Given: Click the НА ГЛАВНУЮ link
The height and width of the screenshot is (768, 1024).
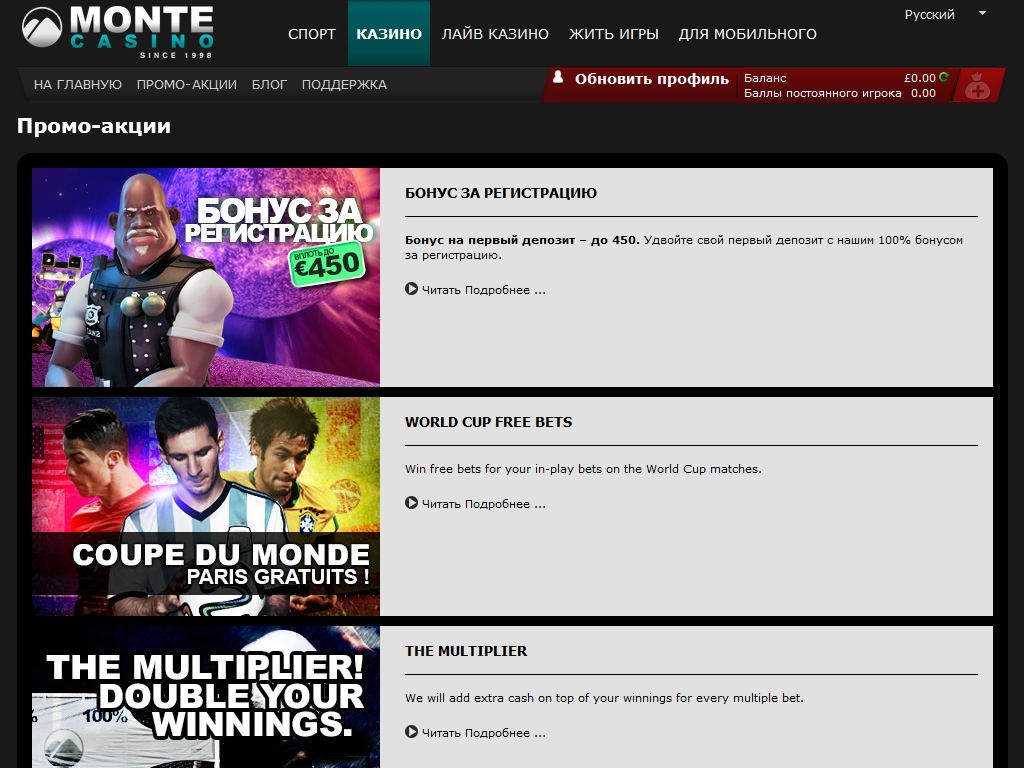Looking at the screenshot, I should click(x=78, y=85).
